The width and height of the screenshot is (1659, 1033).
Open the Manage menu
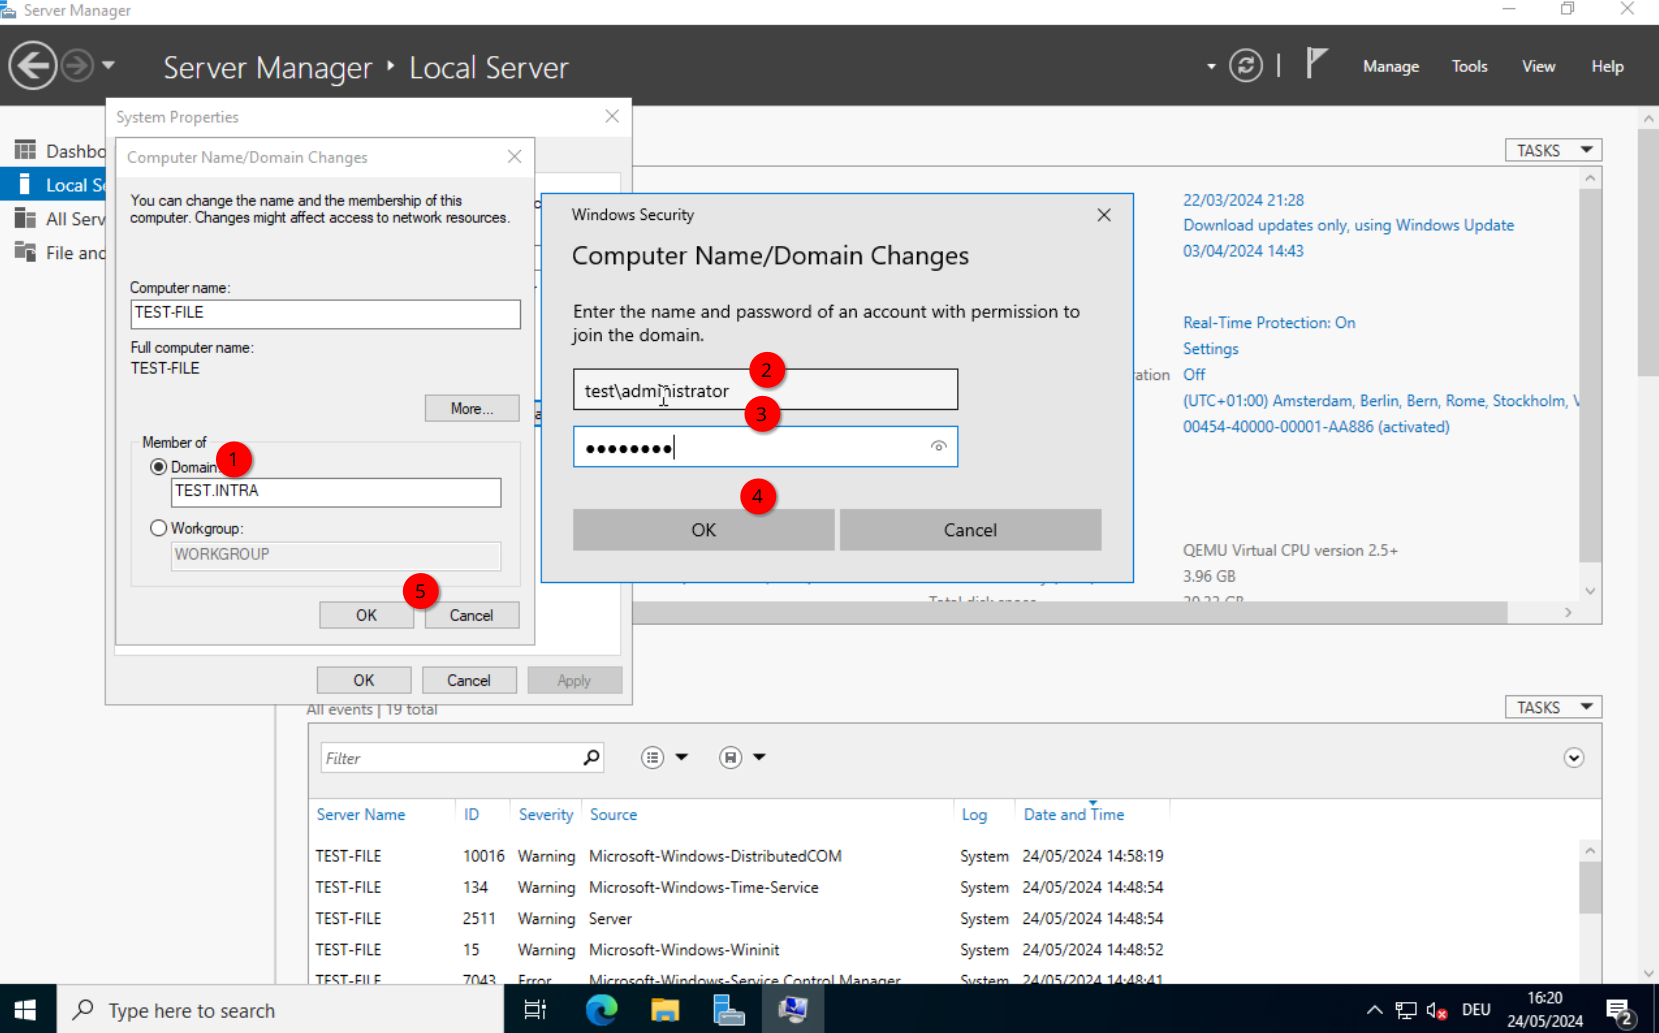click(1390, 66)
